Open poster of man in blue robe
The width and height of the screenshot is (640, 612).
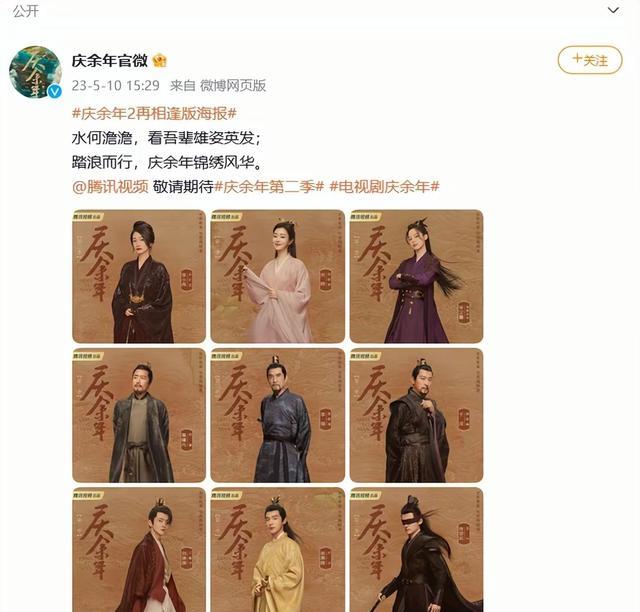click(x=278, y=415)
